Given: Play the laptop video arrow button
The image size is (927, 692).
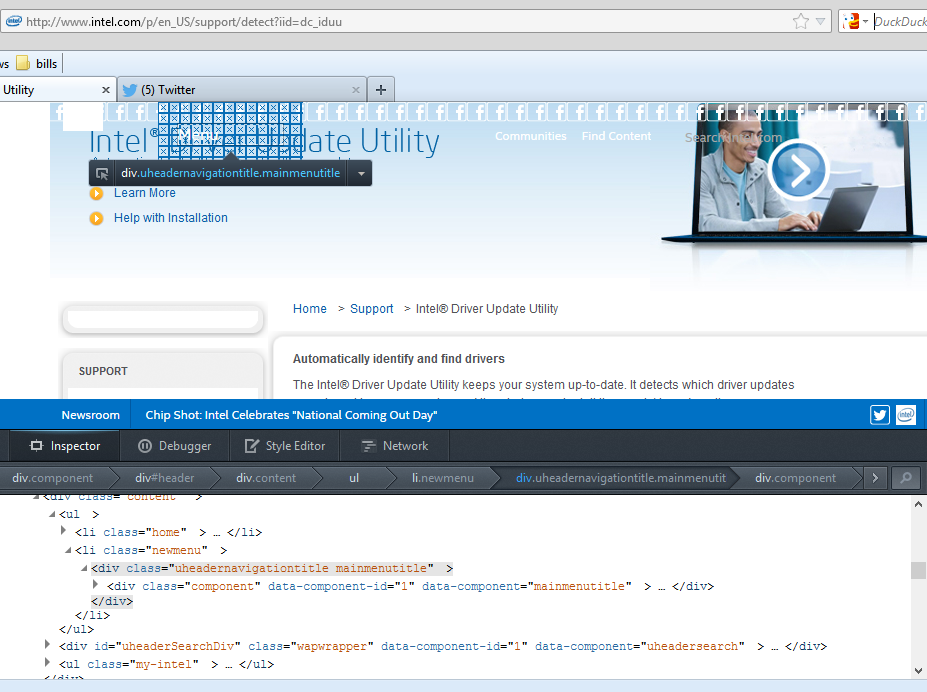Looking at the screenshot, I should click(799, 171).
